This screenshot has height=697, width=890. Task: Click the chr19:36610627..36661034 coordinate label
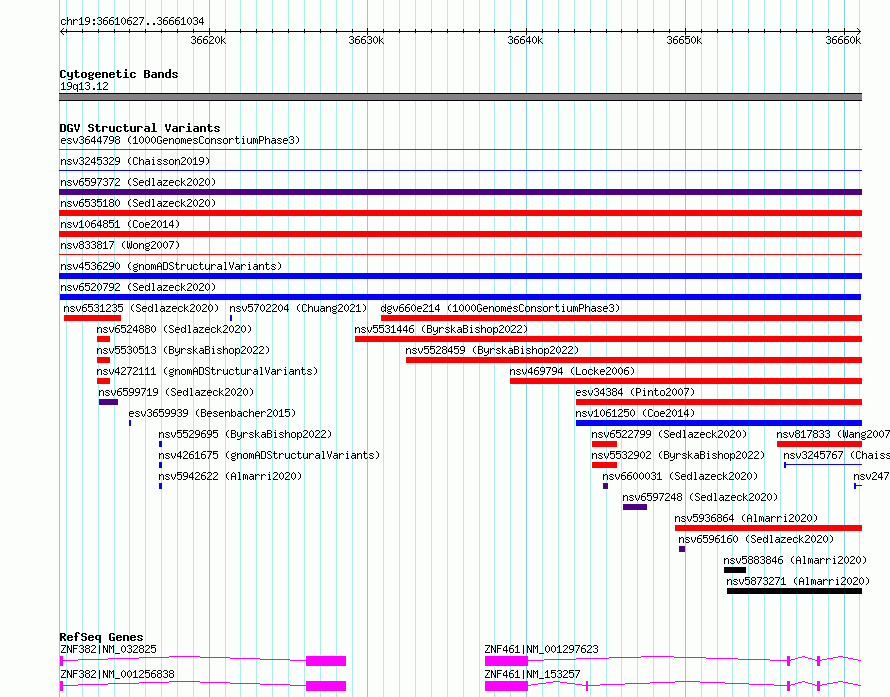click(x=132, y=21)
